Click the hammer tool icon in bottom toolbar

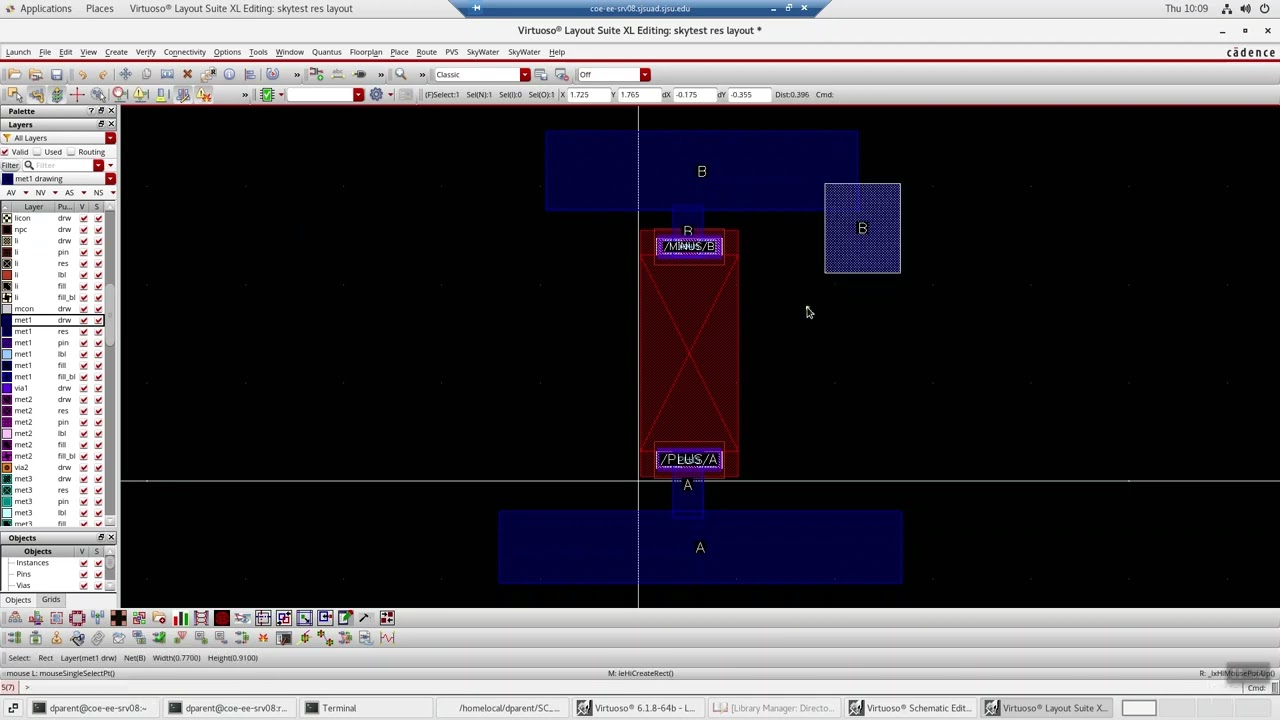(364, 618)
